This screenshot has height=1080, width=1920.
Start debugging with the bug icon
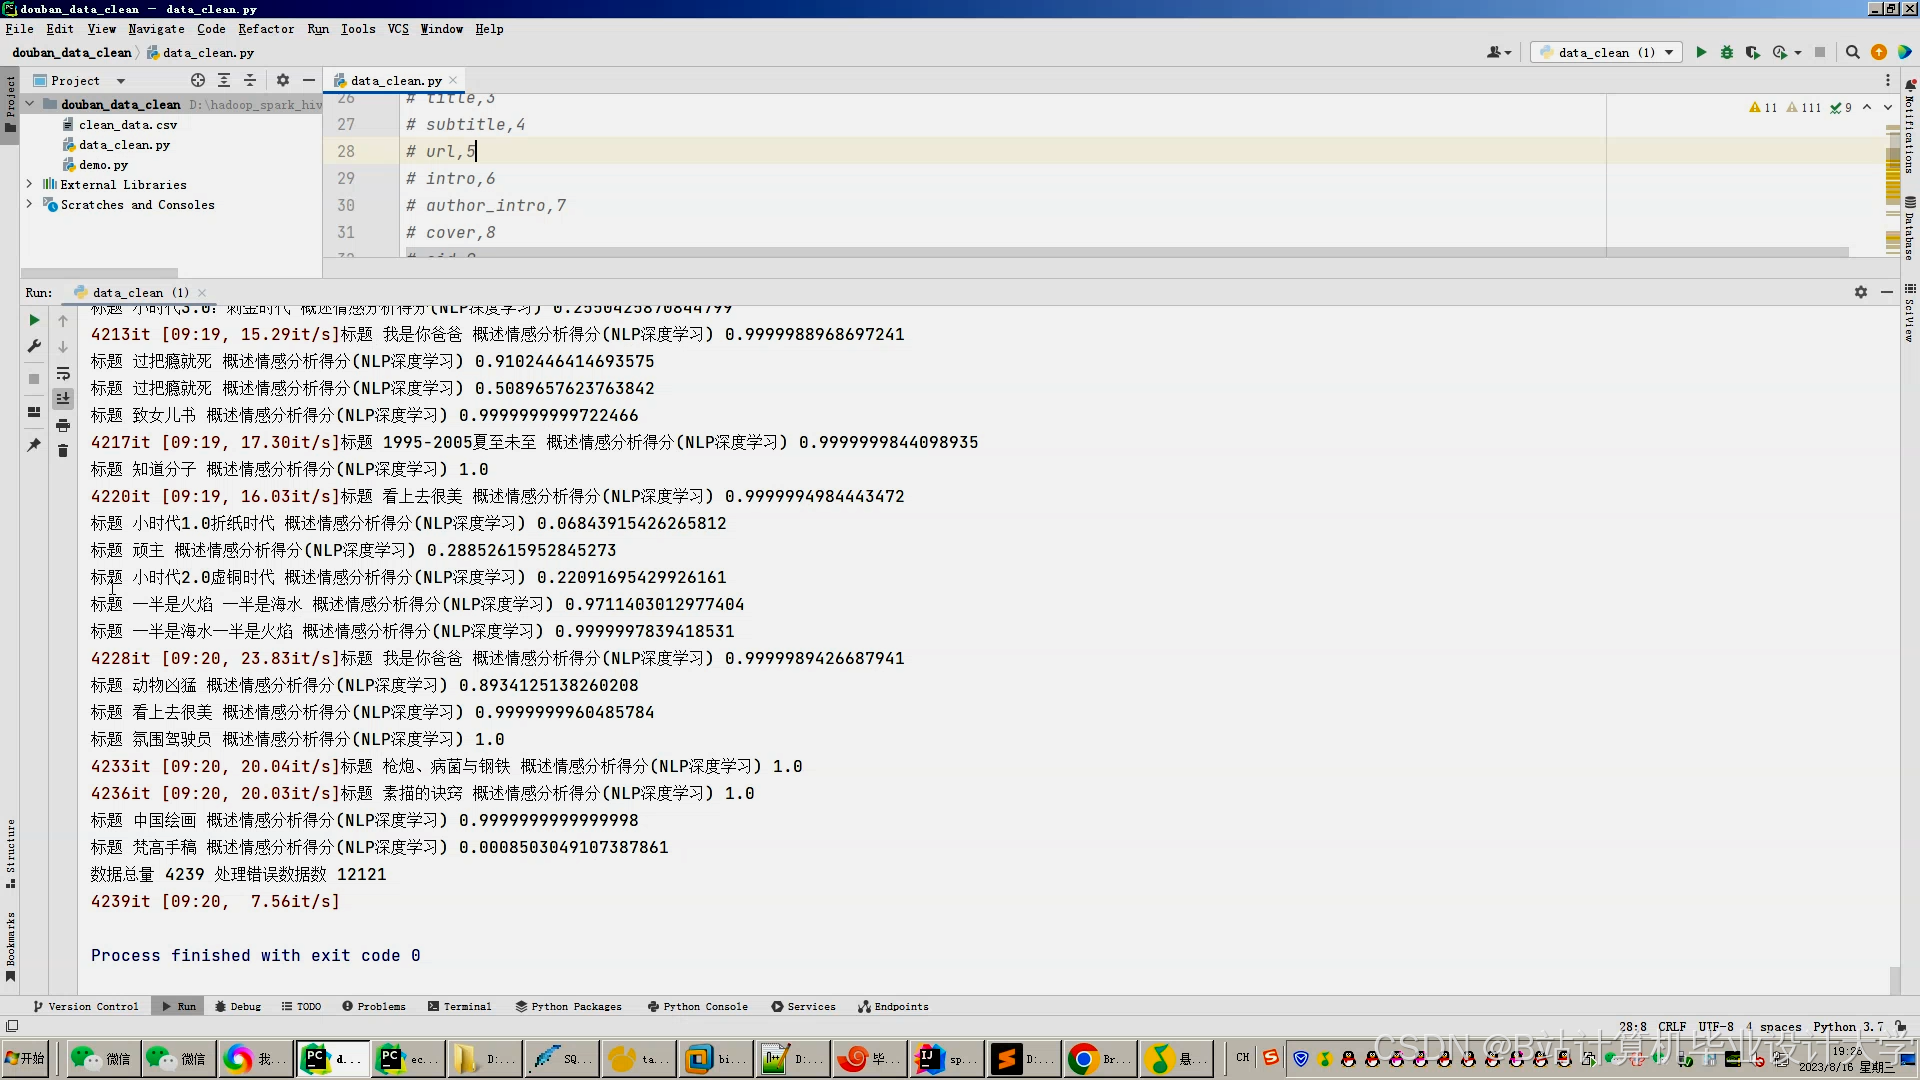[1727, 52]
